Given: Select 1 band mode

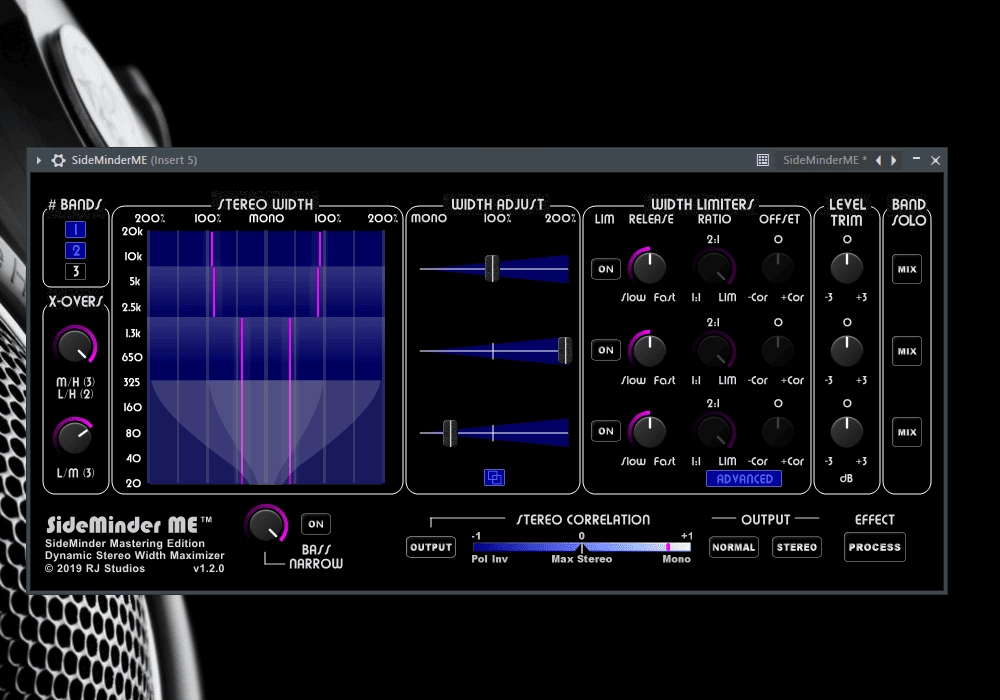Looking at the screenshot, I should click(x=75, y=230).
